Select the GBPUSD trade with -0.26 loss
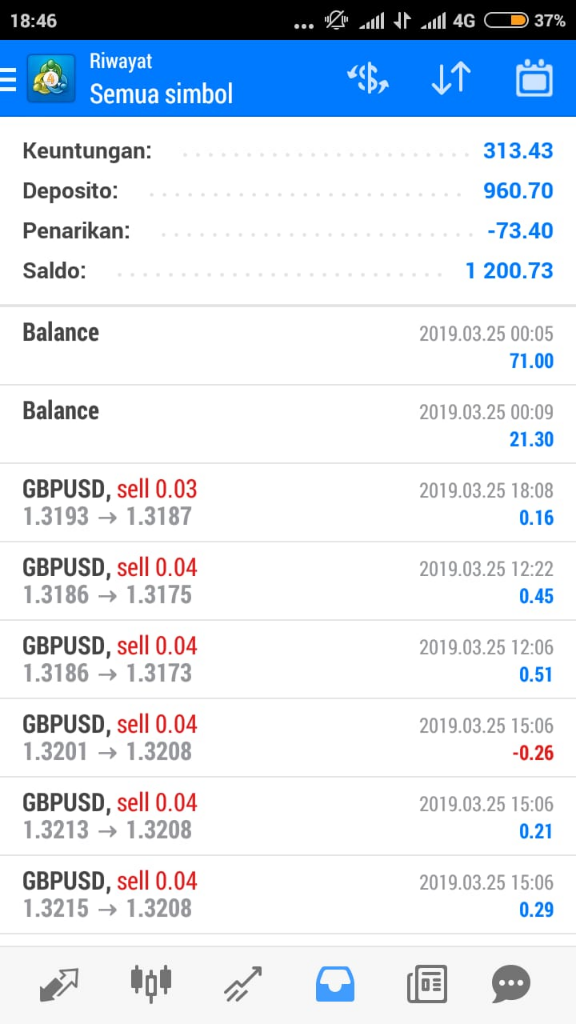 coord(288,737)
